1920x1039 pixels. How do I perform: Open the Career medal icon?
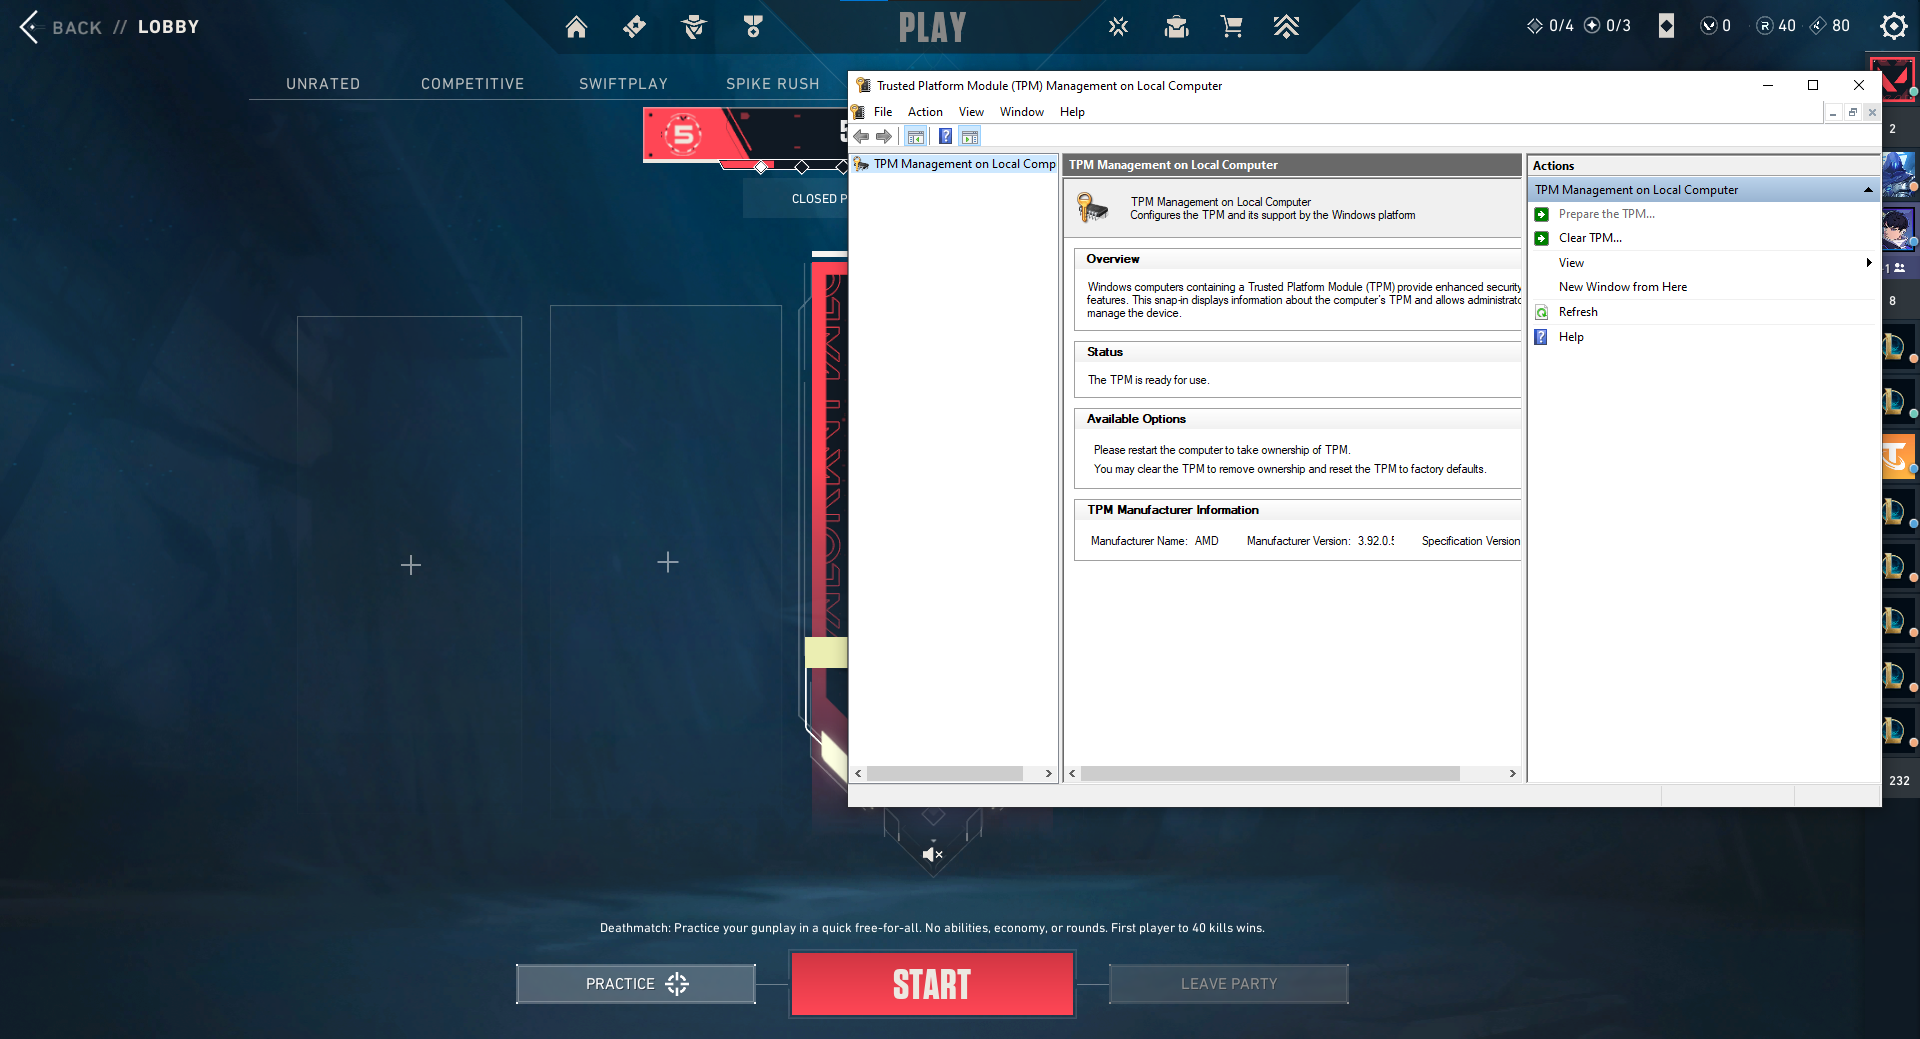(x=753, y=27)
